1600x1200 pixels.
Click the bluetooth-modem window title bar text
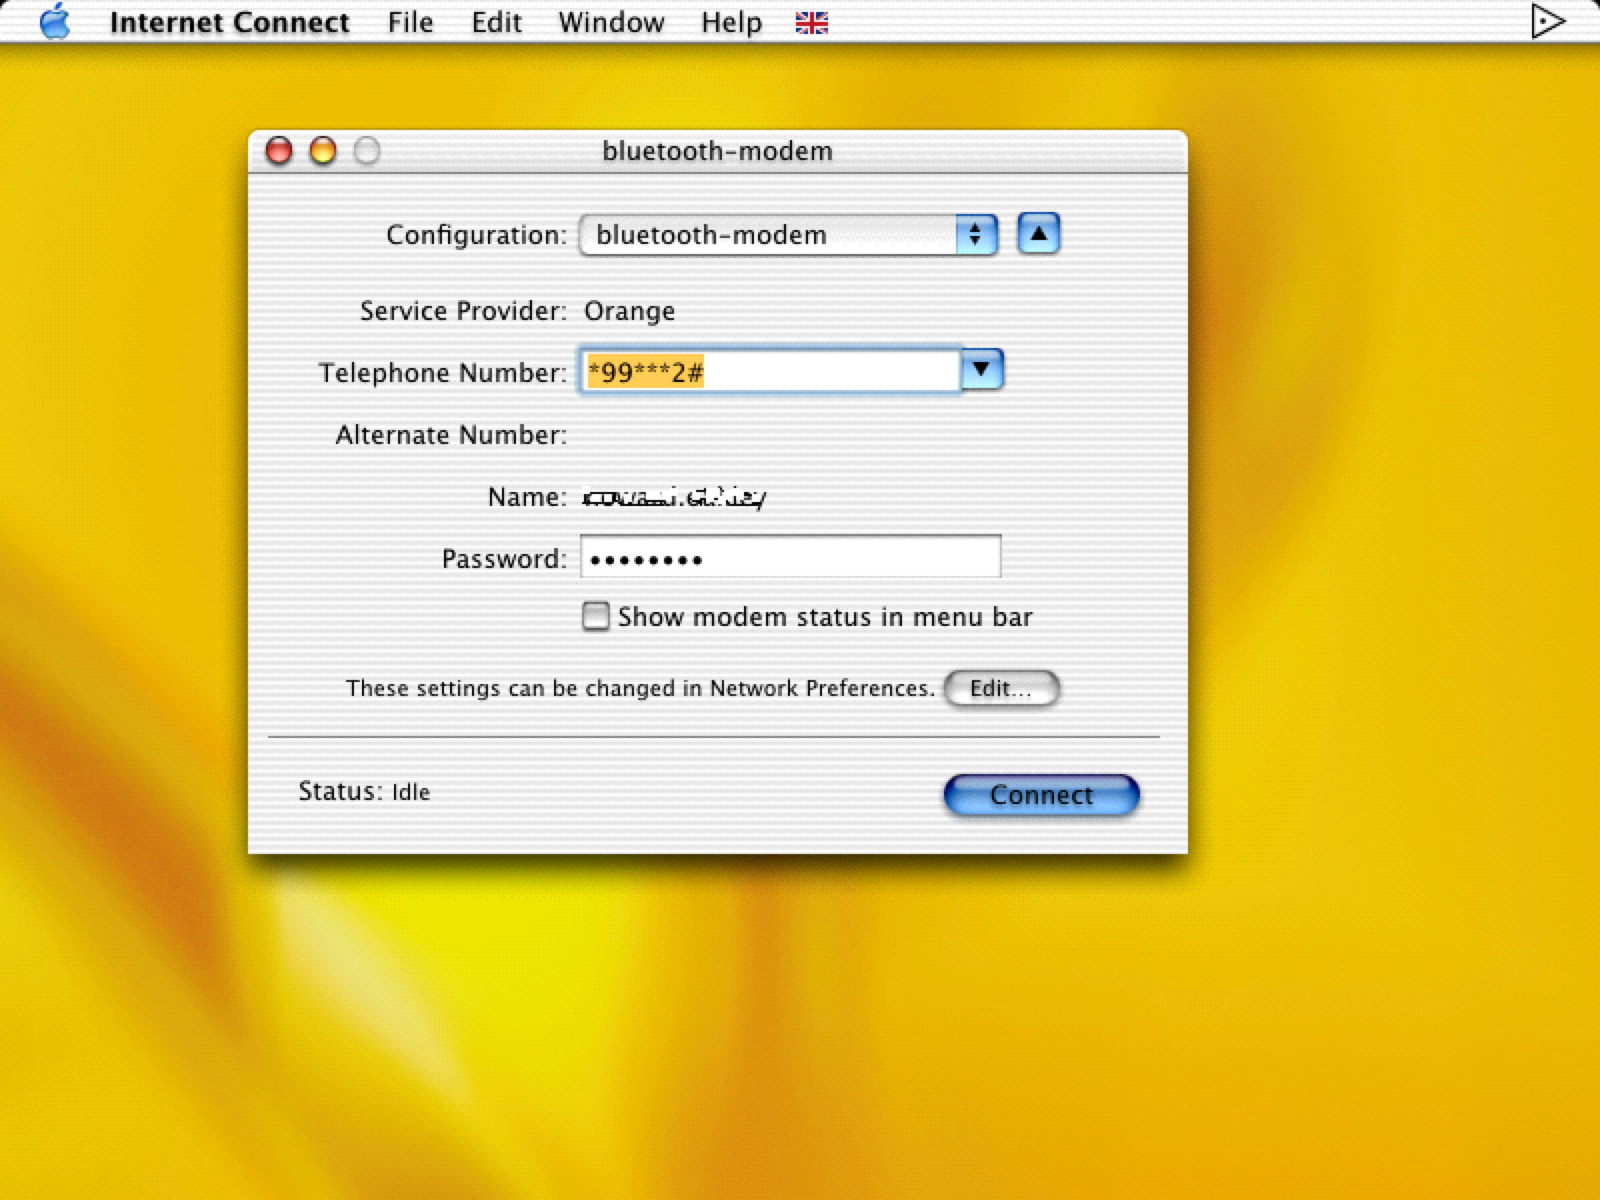pos(717,151)
